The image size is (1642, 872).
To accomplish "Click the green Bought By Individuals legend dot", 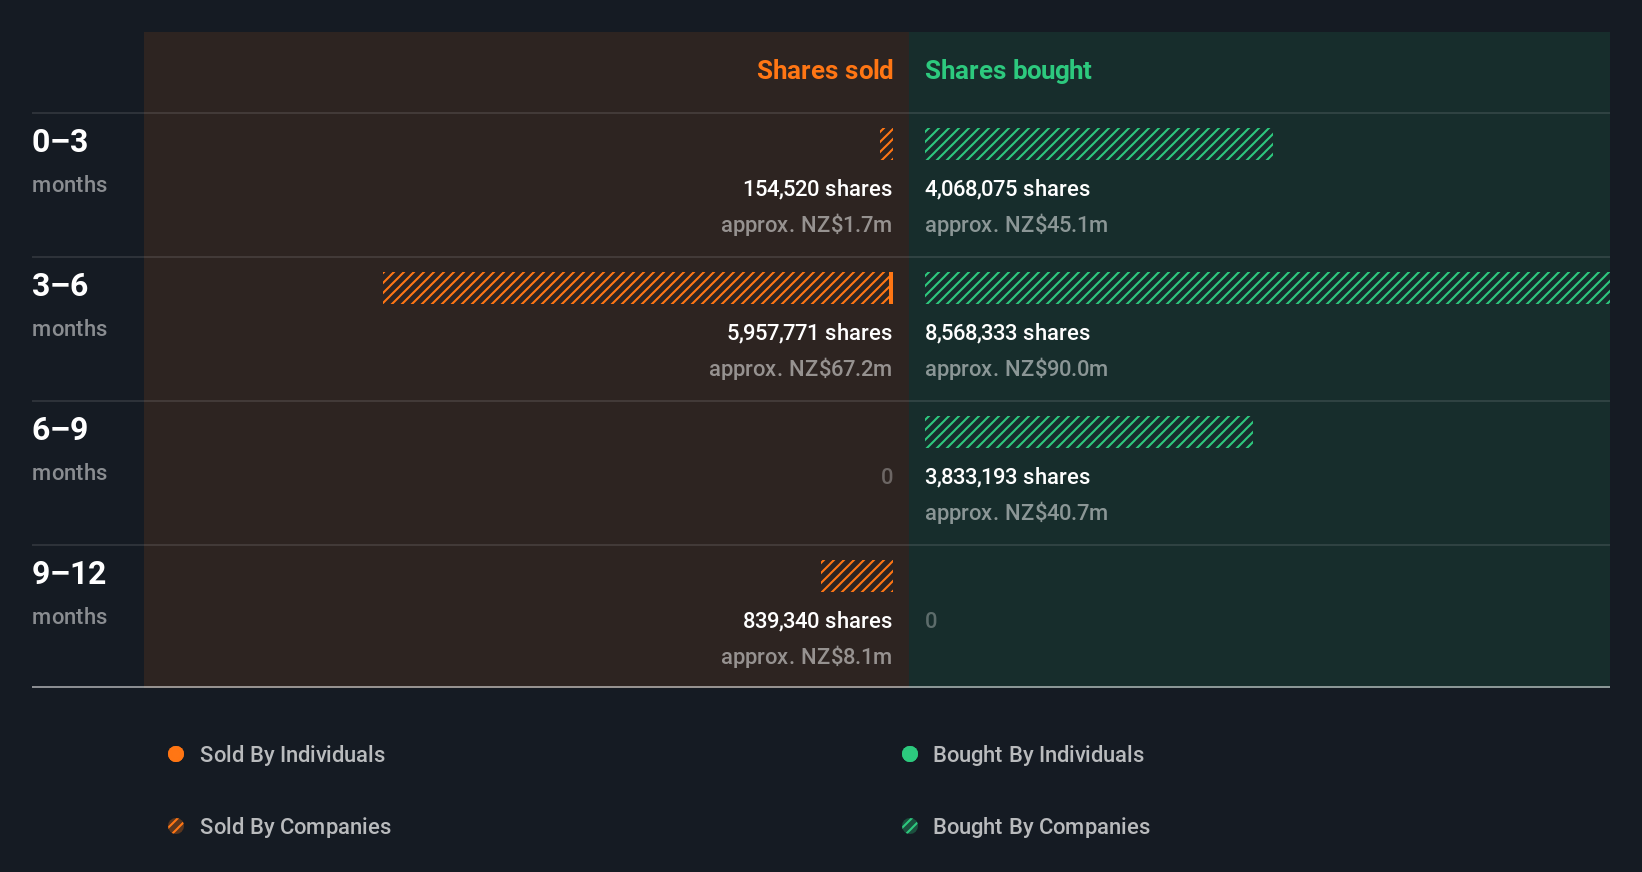I will [x=910, y=754].
